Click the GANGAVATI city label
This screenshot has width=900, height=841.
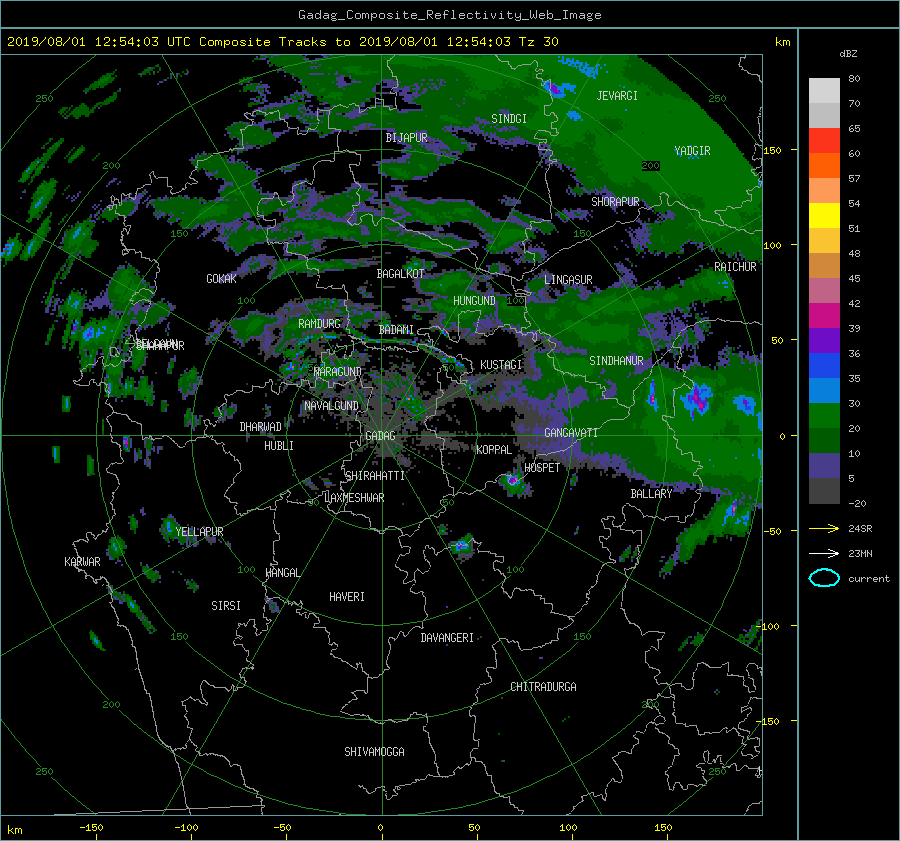[x=571, y=433]
